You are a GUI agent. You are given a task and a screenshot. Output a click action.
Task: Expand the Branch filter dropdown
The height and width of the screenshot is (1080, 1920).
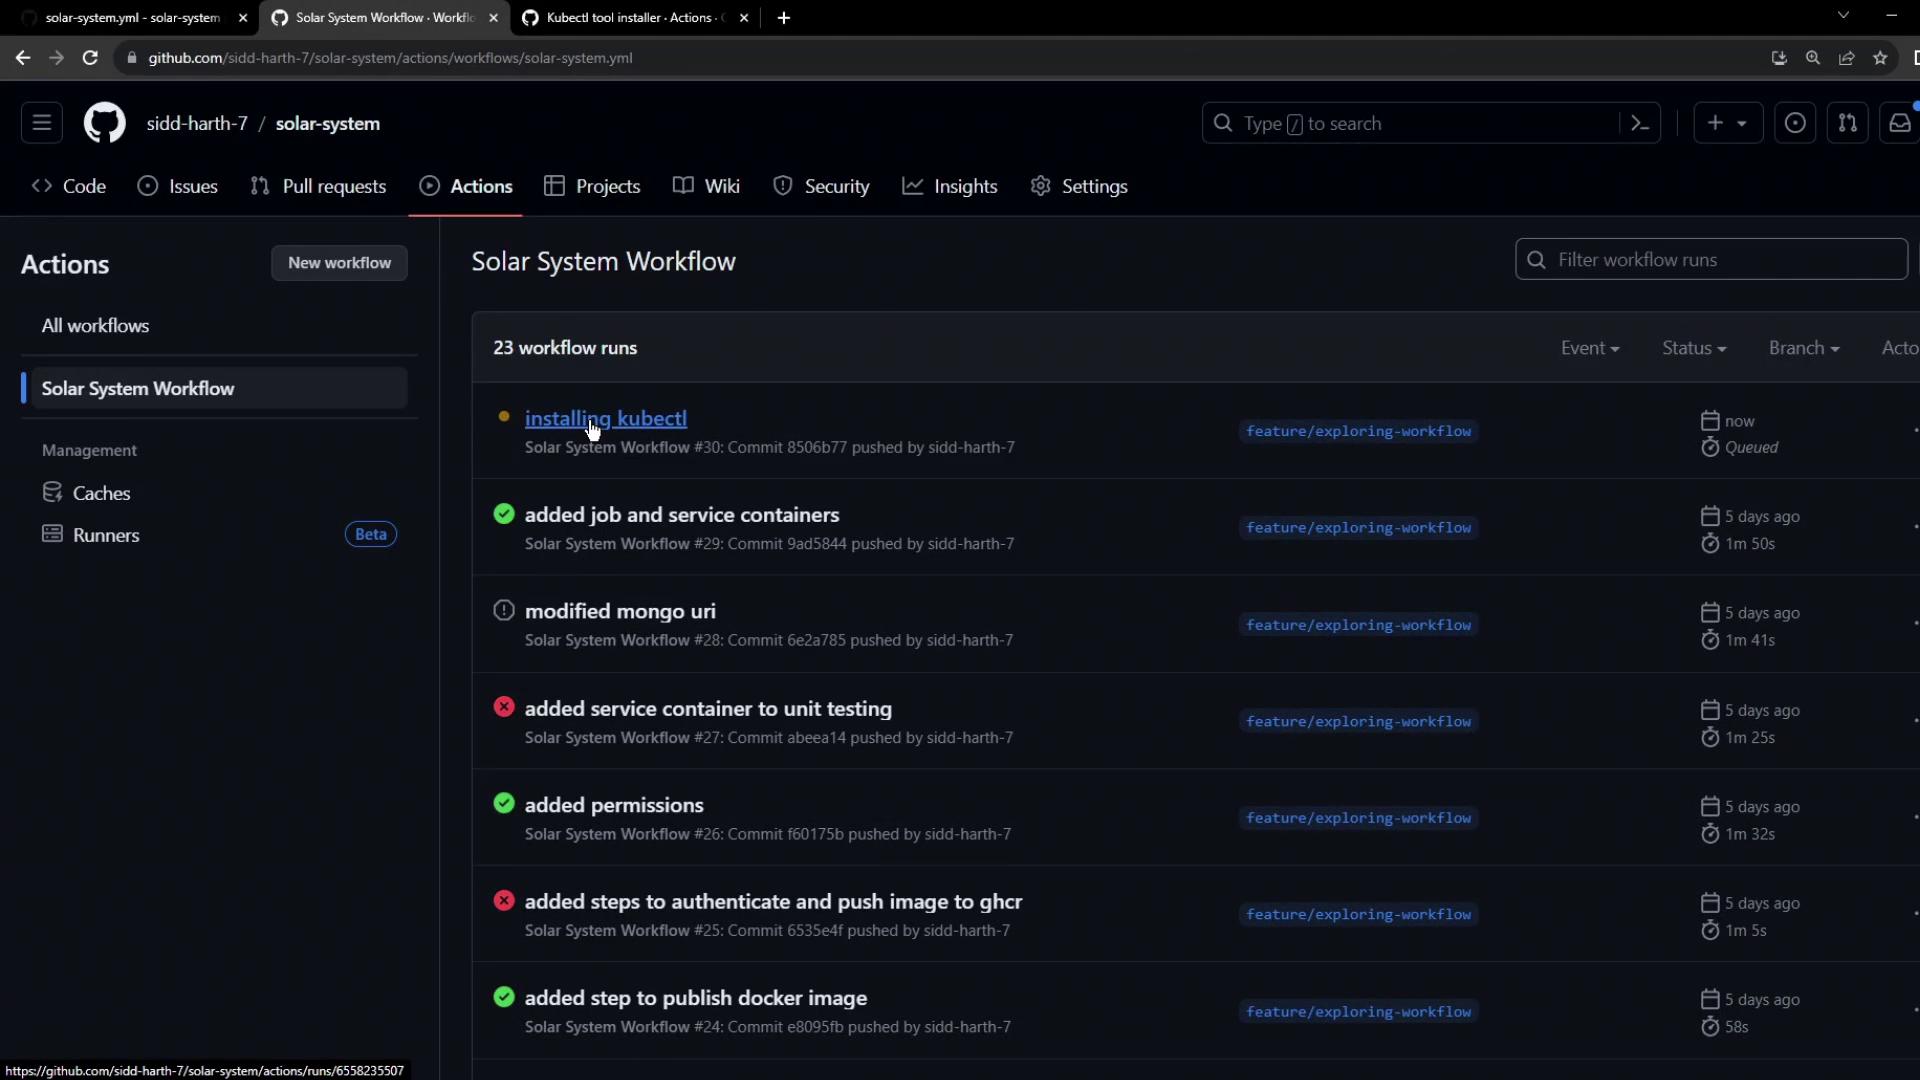point(1803,348)
